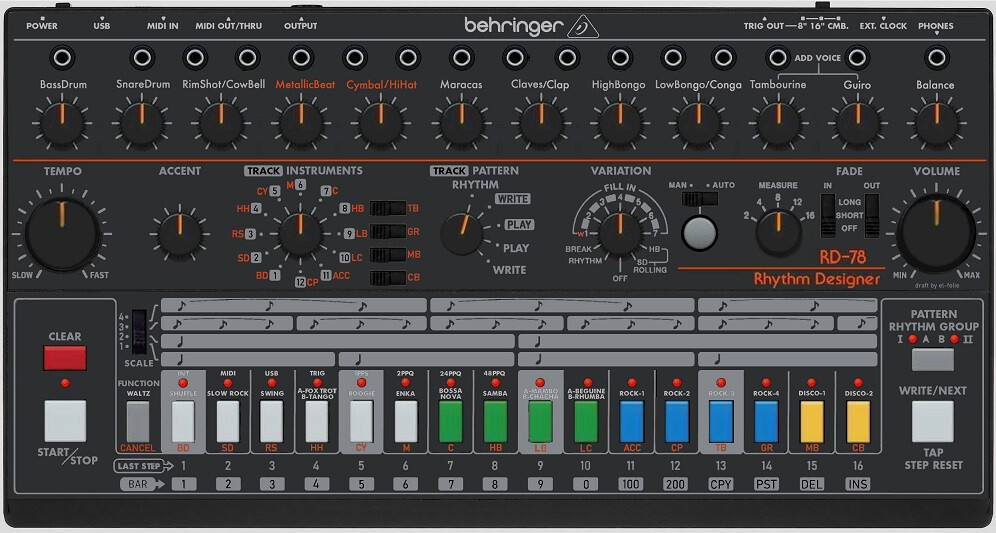Click the Balance knob

[936, 123]
